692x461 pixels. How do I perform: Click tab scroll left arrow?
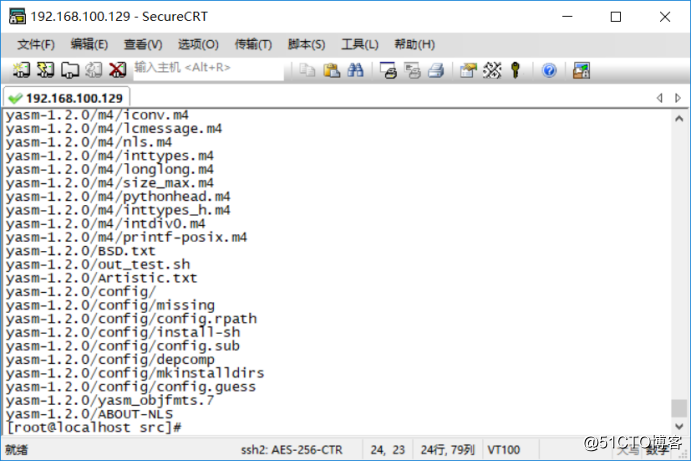[659, 97]
